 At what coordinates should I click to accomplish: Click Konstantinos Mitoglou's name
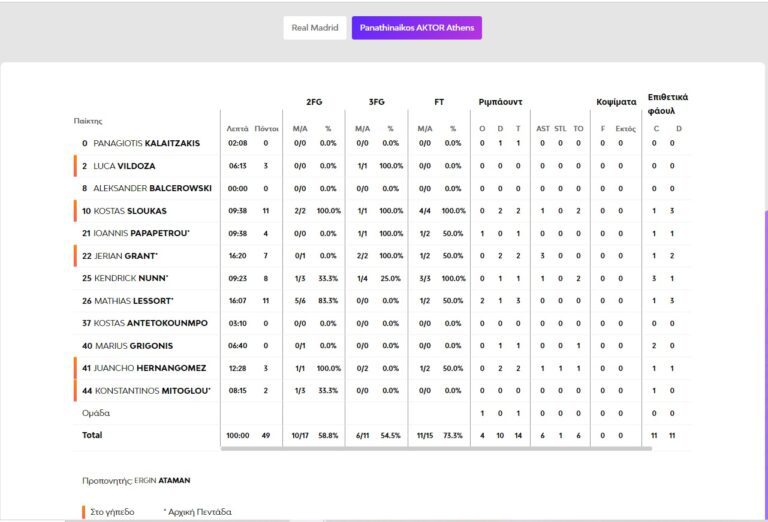[151, 391]
